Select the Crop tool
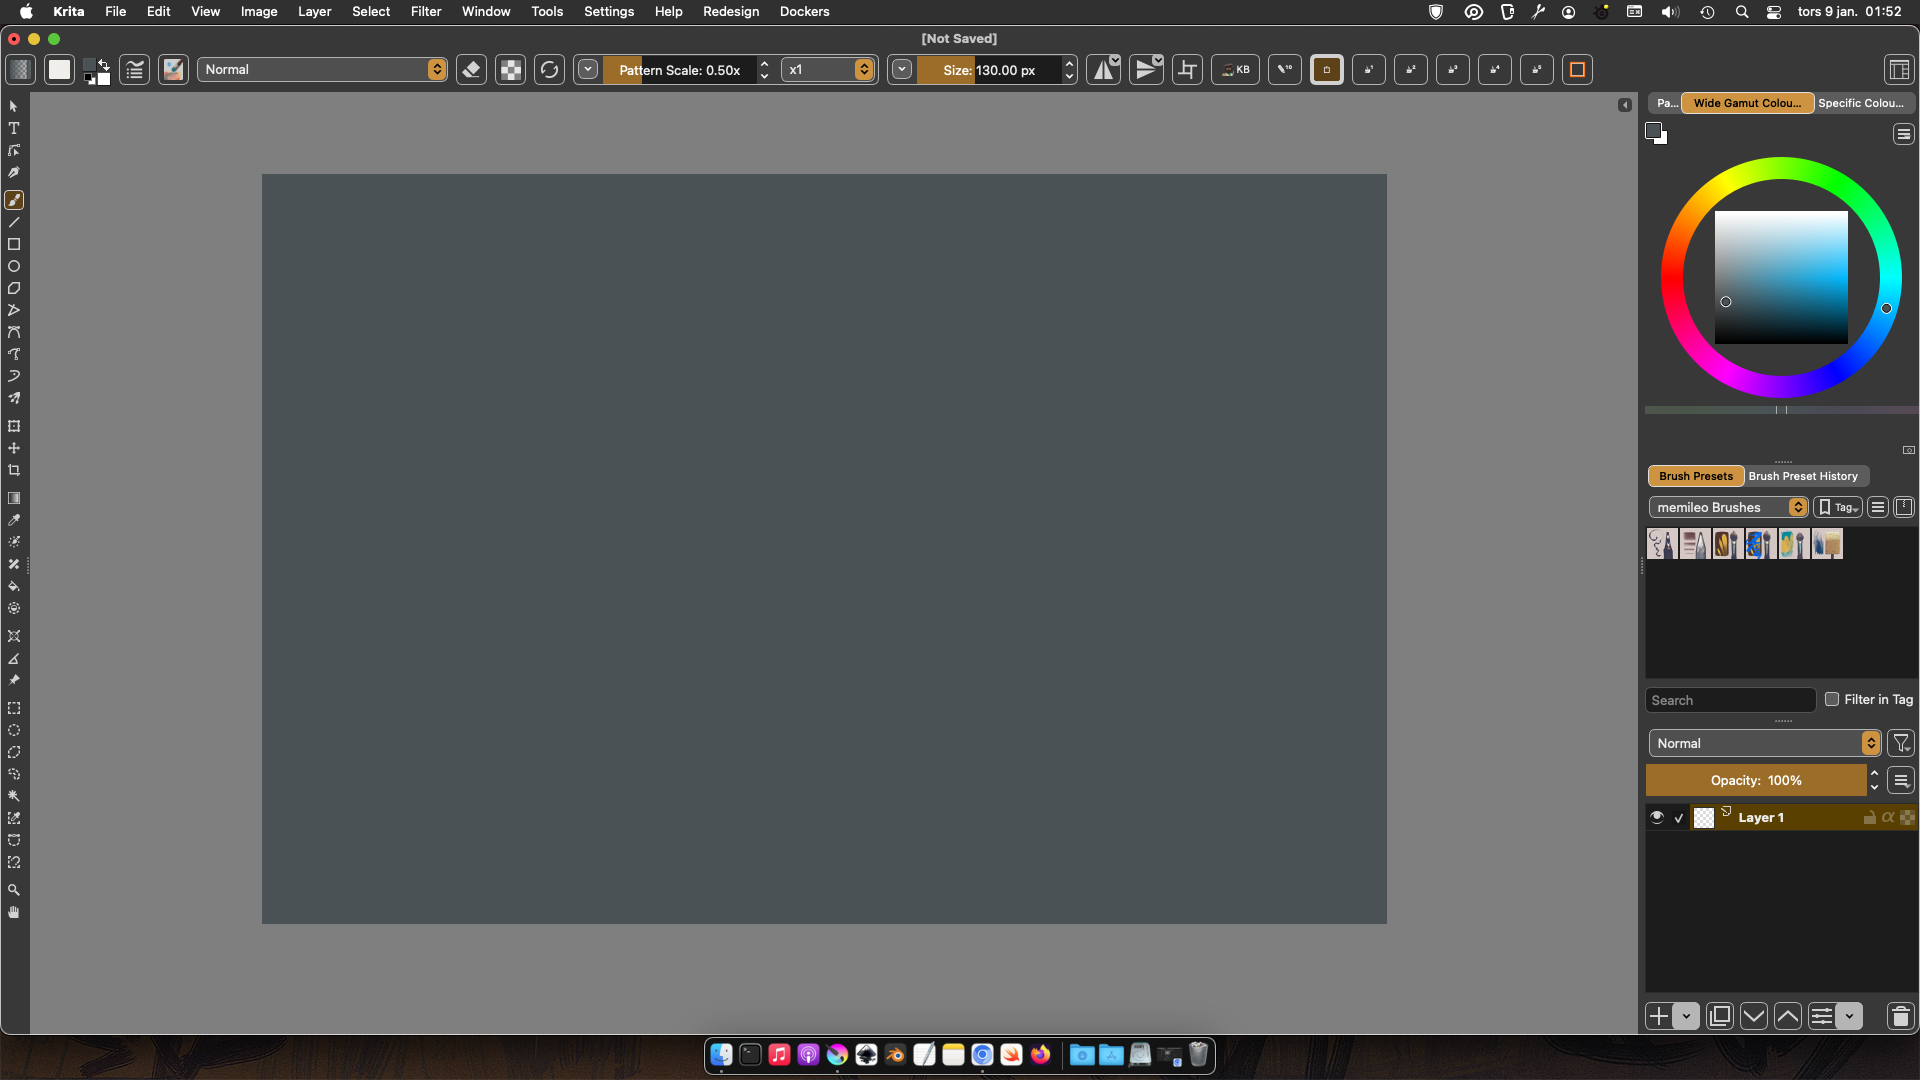 (x=14, y=470)
